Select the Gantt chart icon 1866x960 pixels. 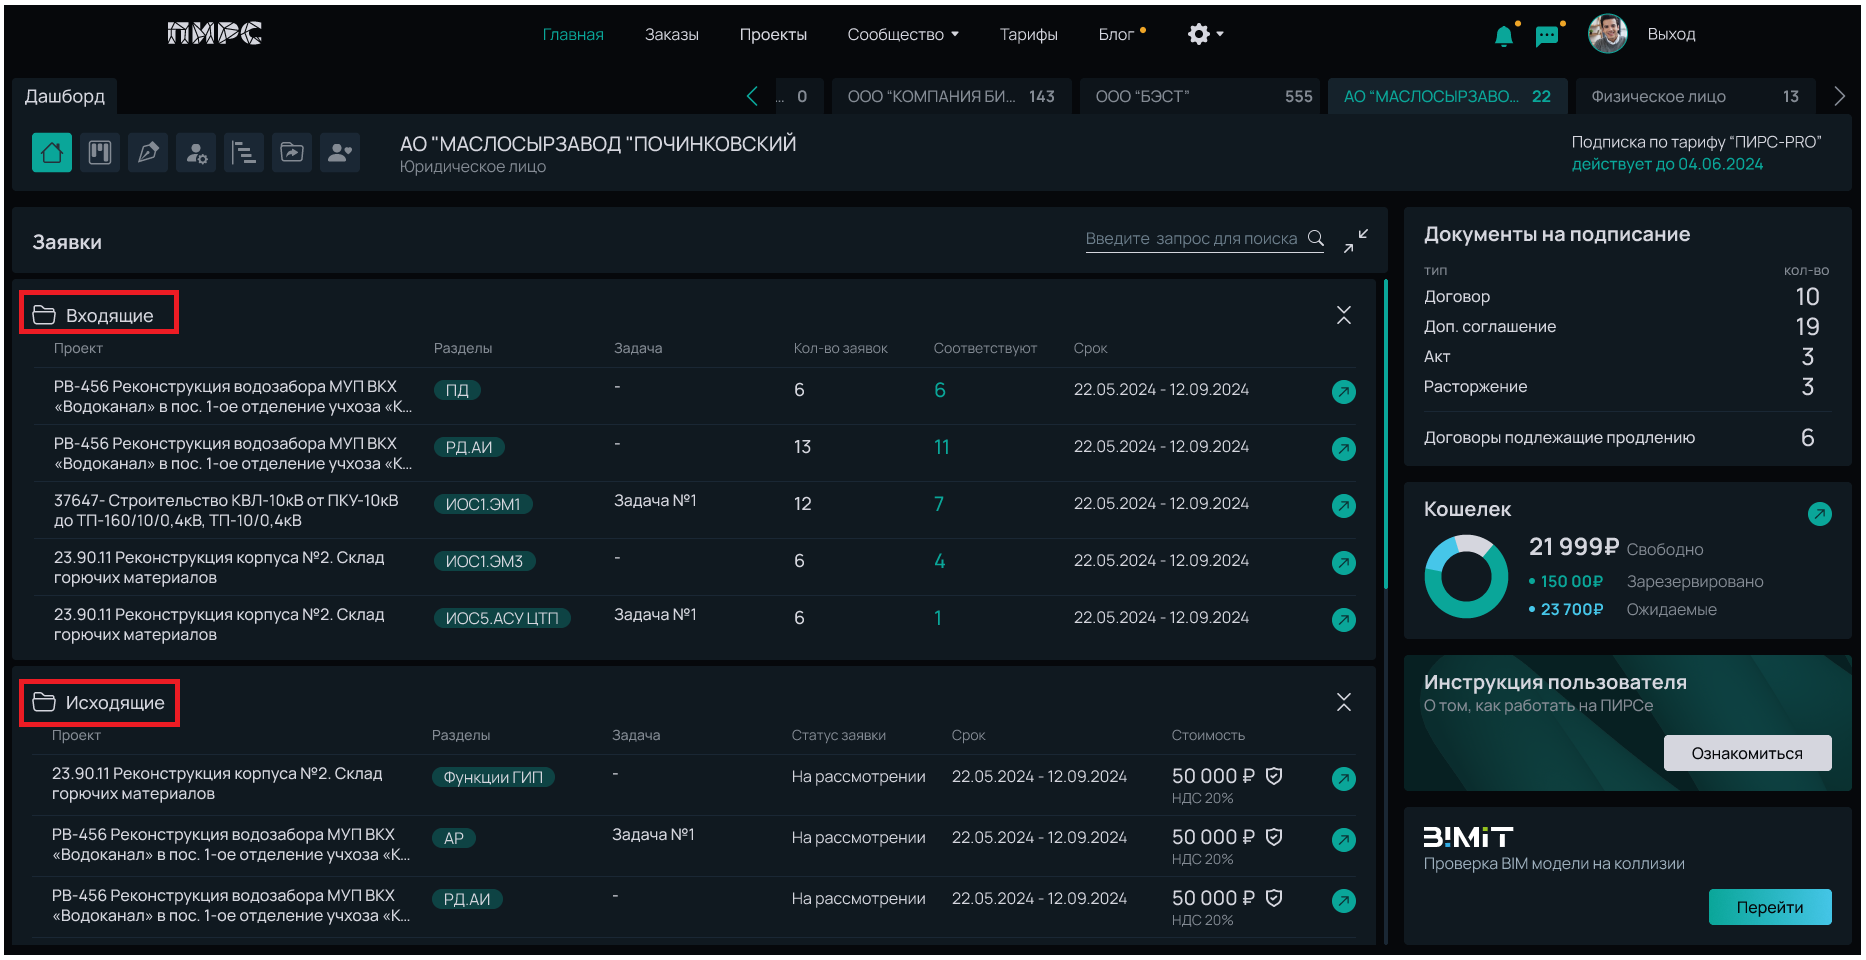pos(244,153)
